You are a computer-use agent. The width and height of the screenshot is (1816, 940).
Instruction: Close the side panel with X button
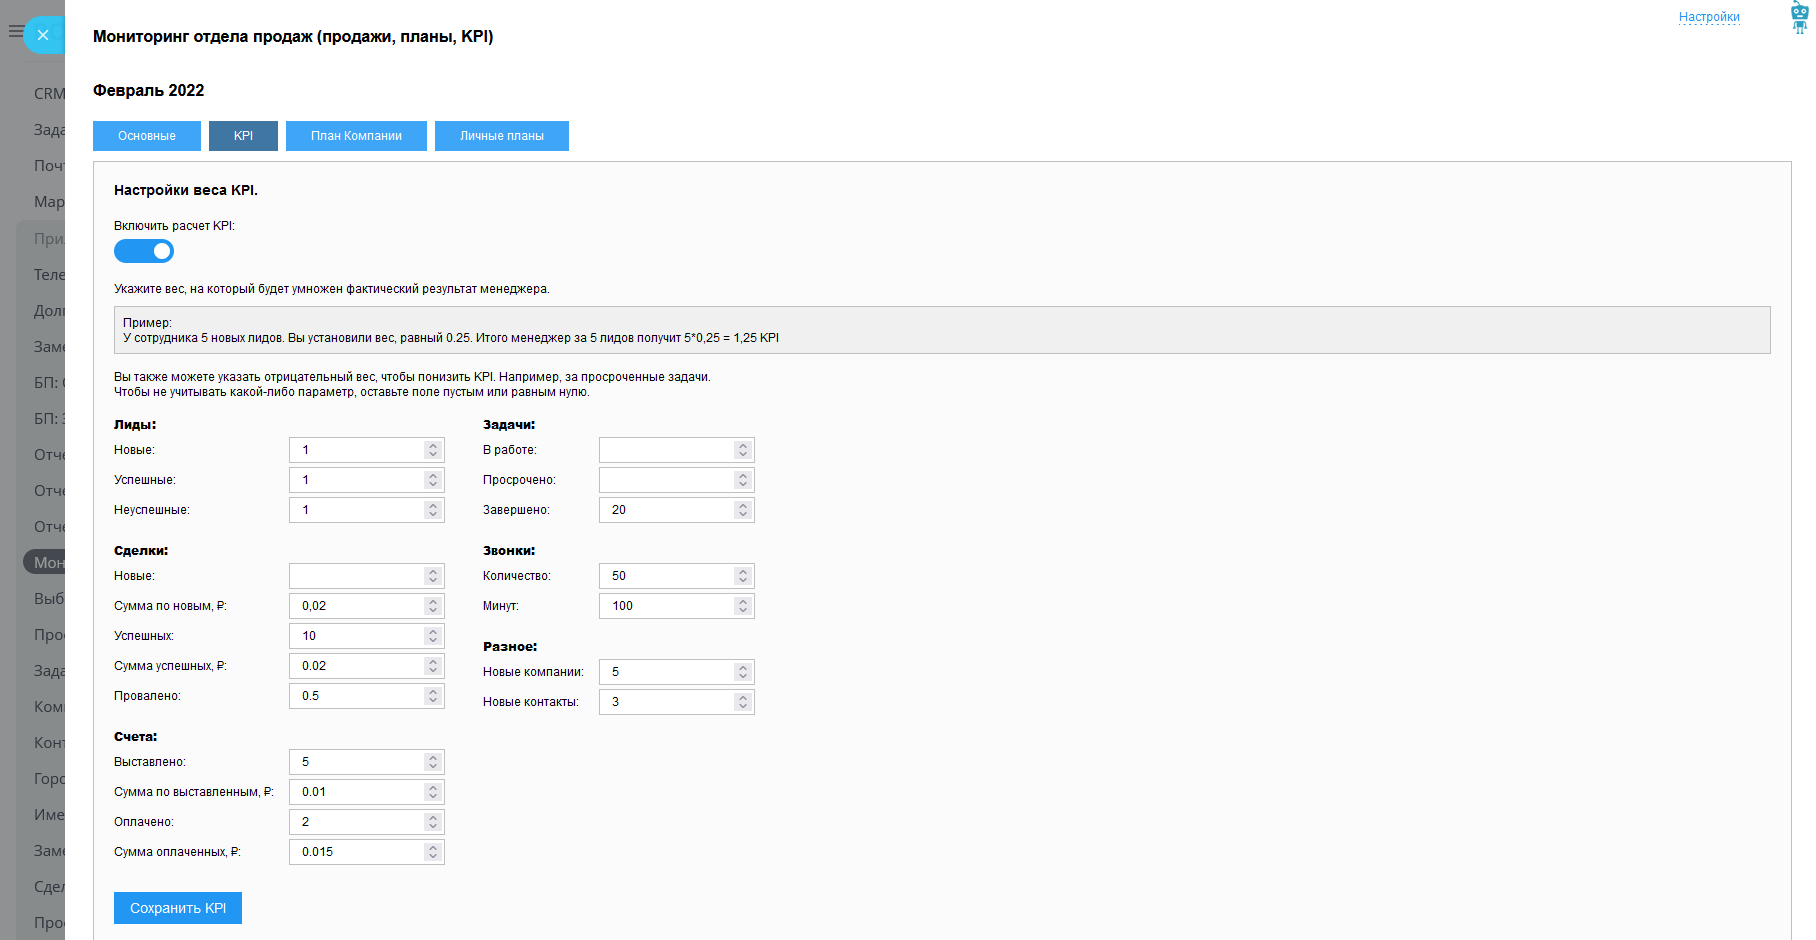coord(43,35)
